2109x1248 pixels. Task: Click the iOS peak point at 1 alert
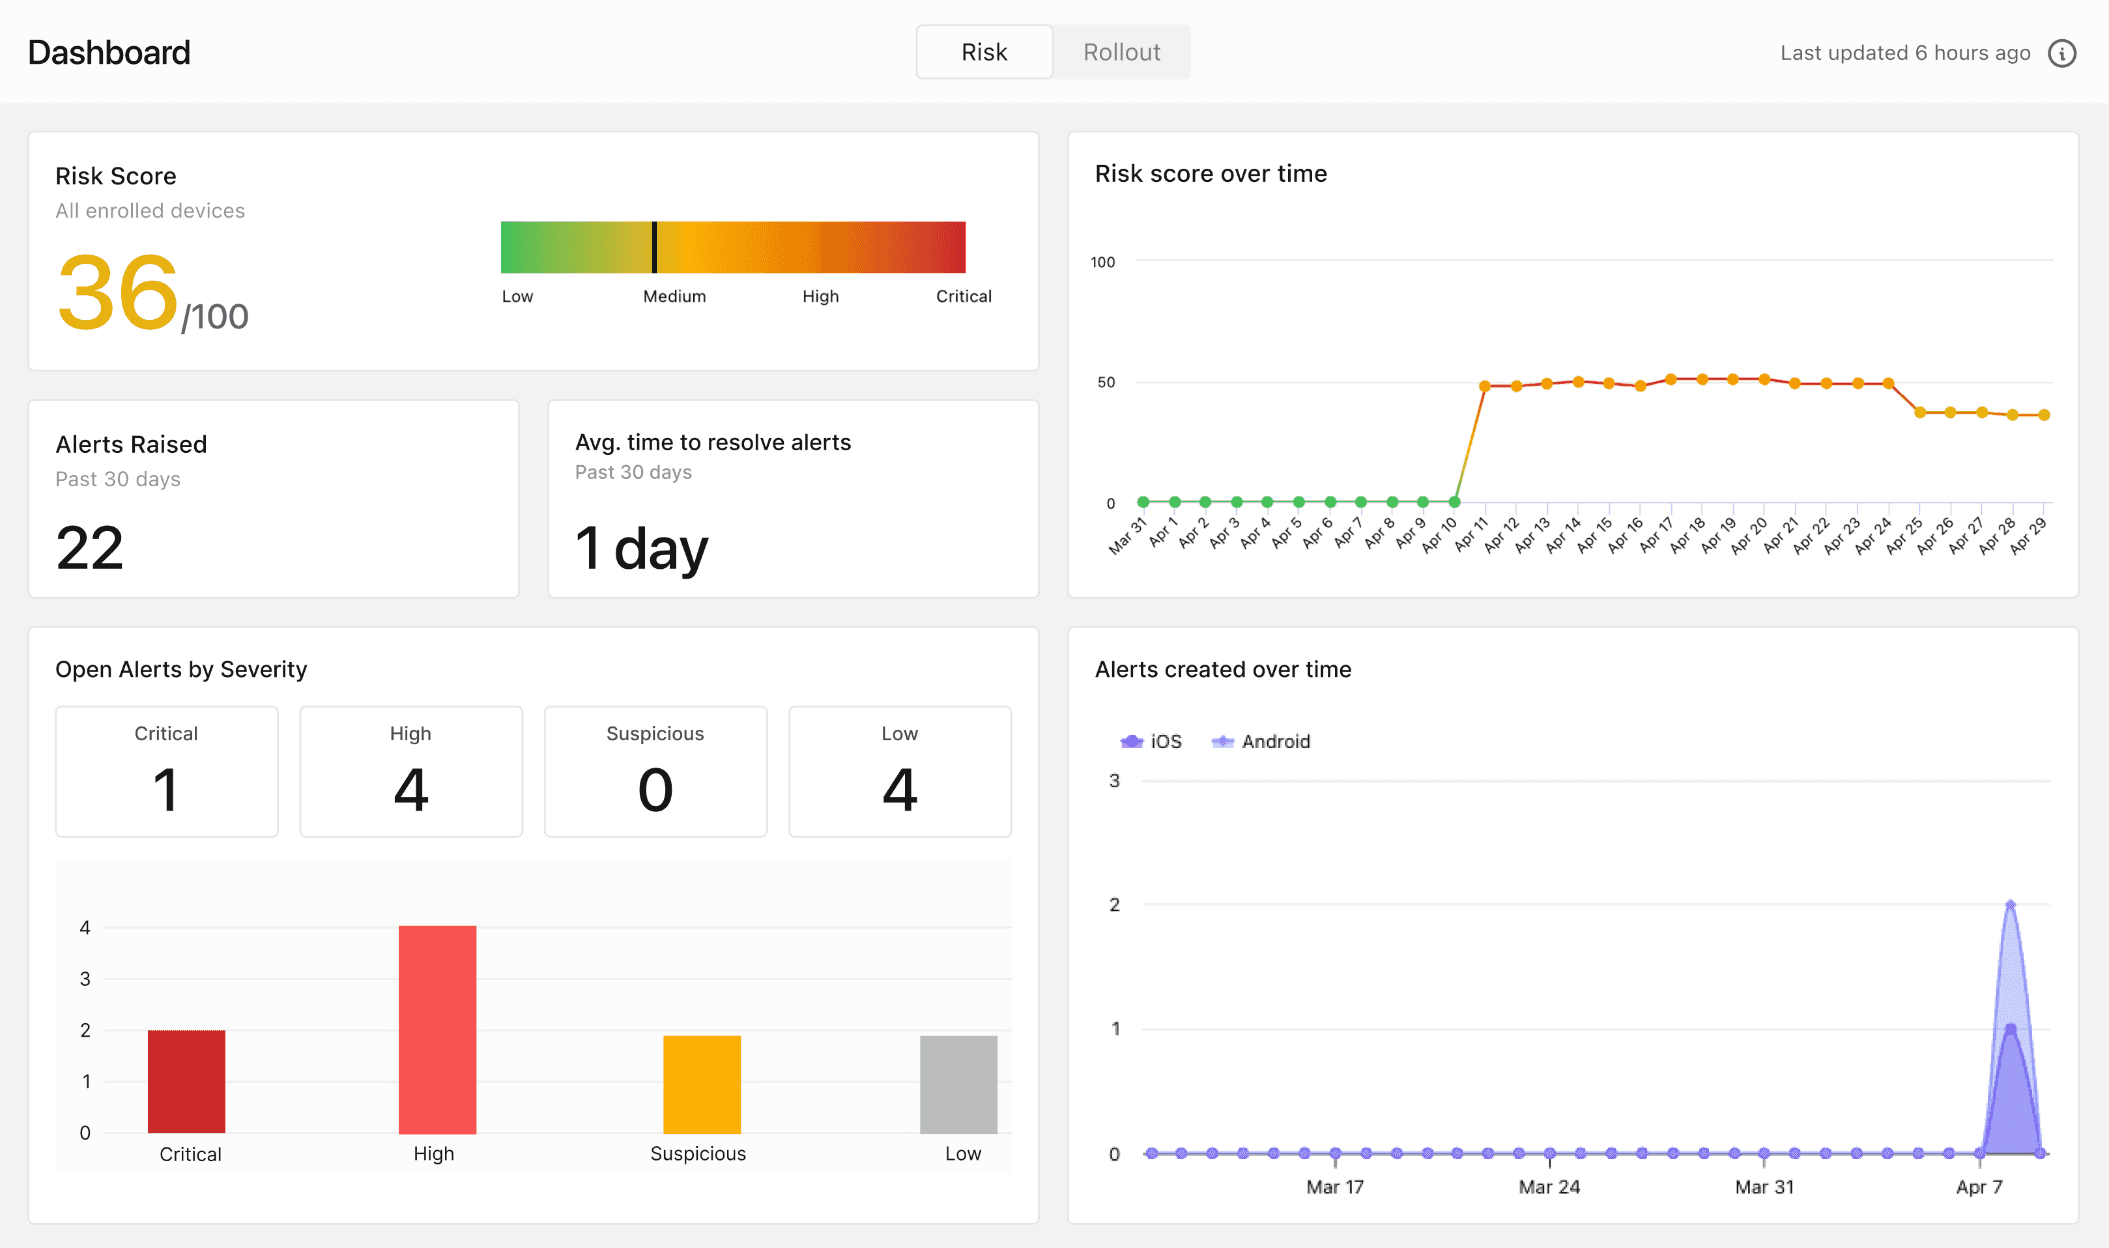click(x=2010, y=1029)
